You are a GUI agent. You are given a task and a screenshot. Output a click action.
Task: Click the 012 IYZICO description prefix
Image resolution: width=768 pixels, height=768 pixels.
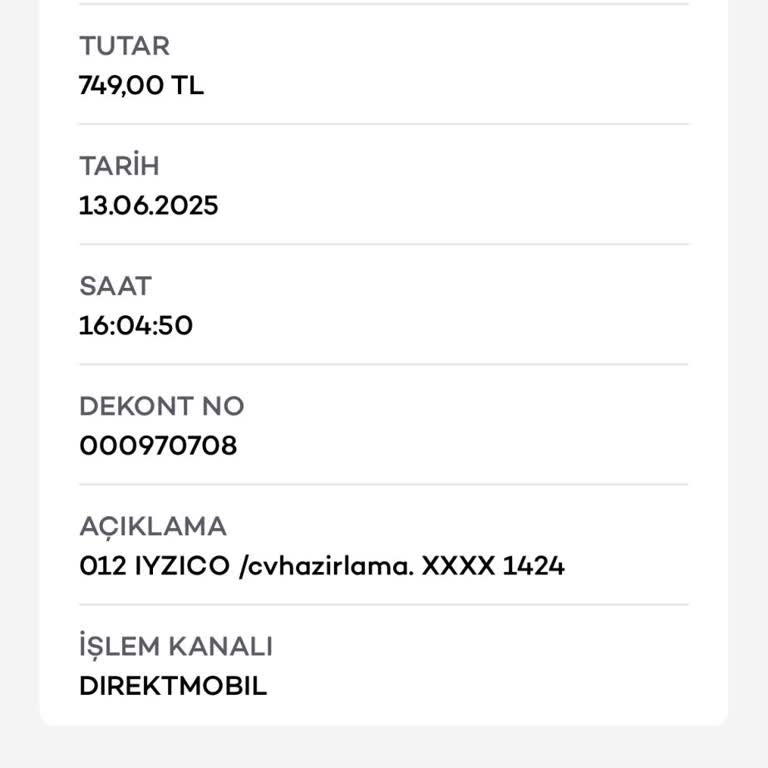point(154,566)
